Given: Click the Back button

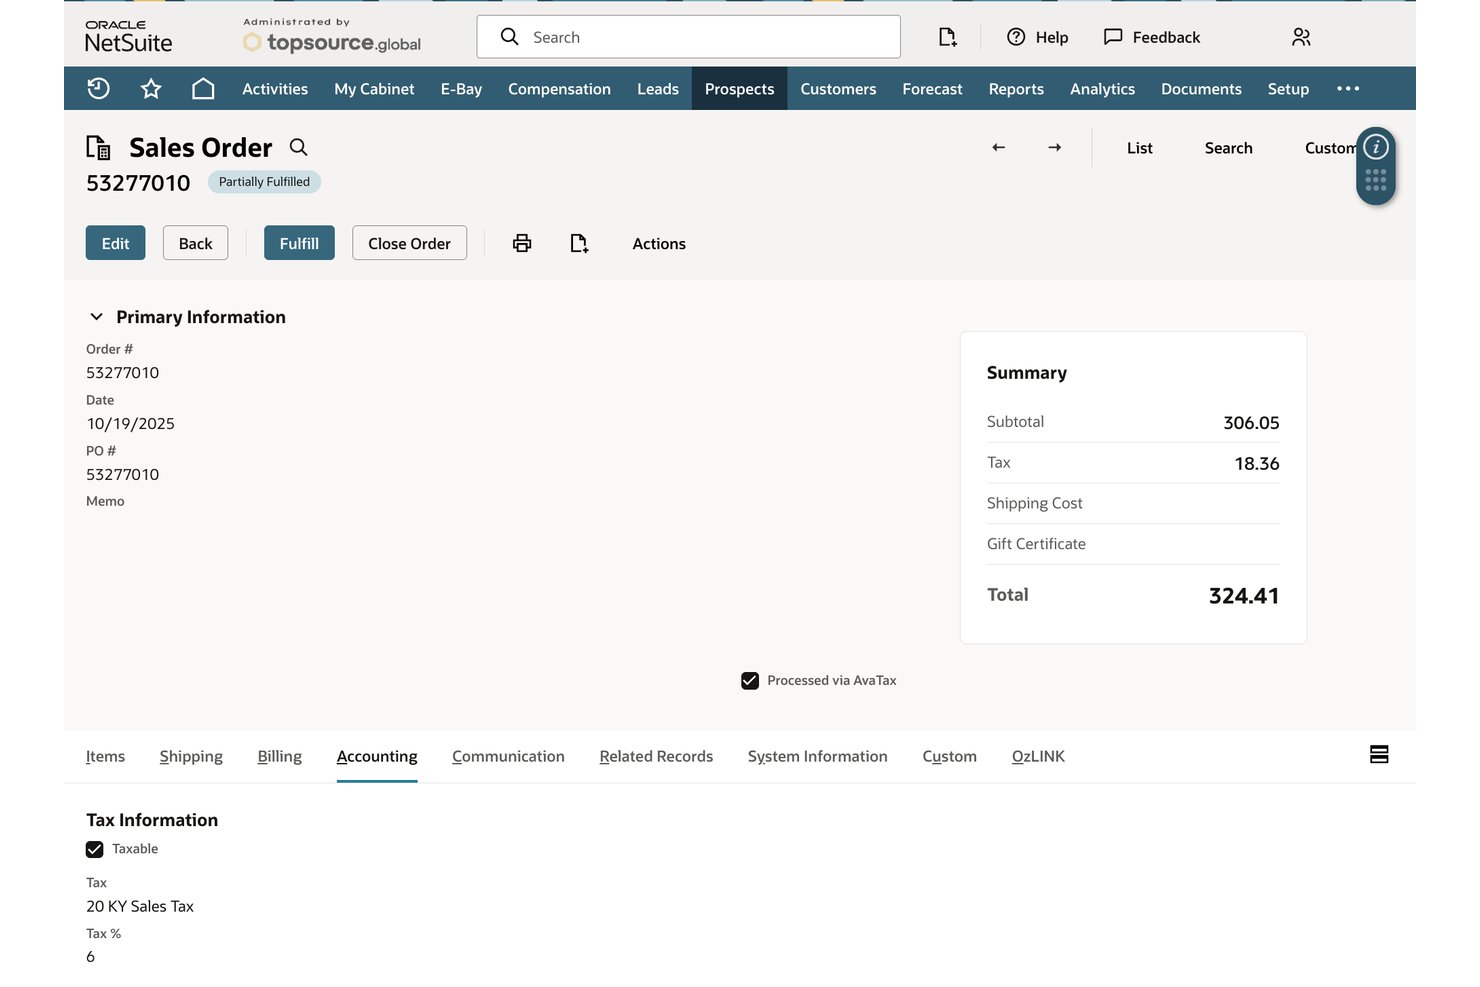Looking at the screenshot, I should coord(195,243).
